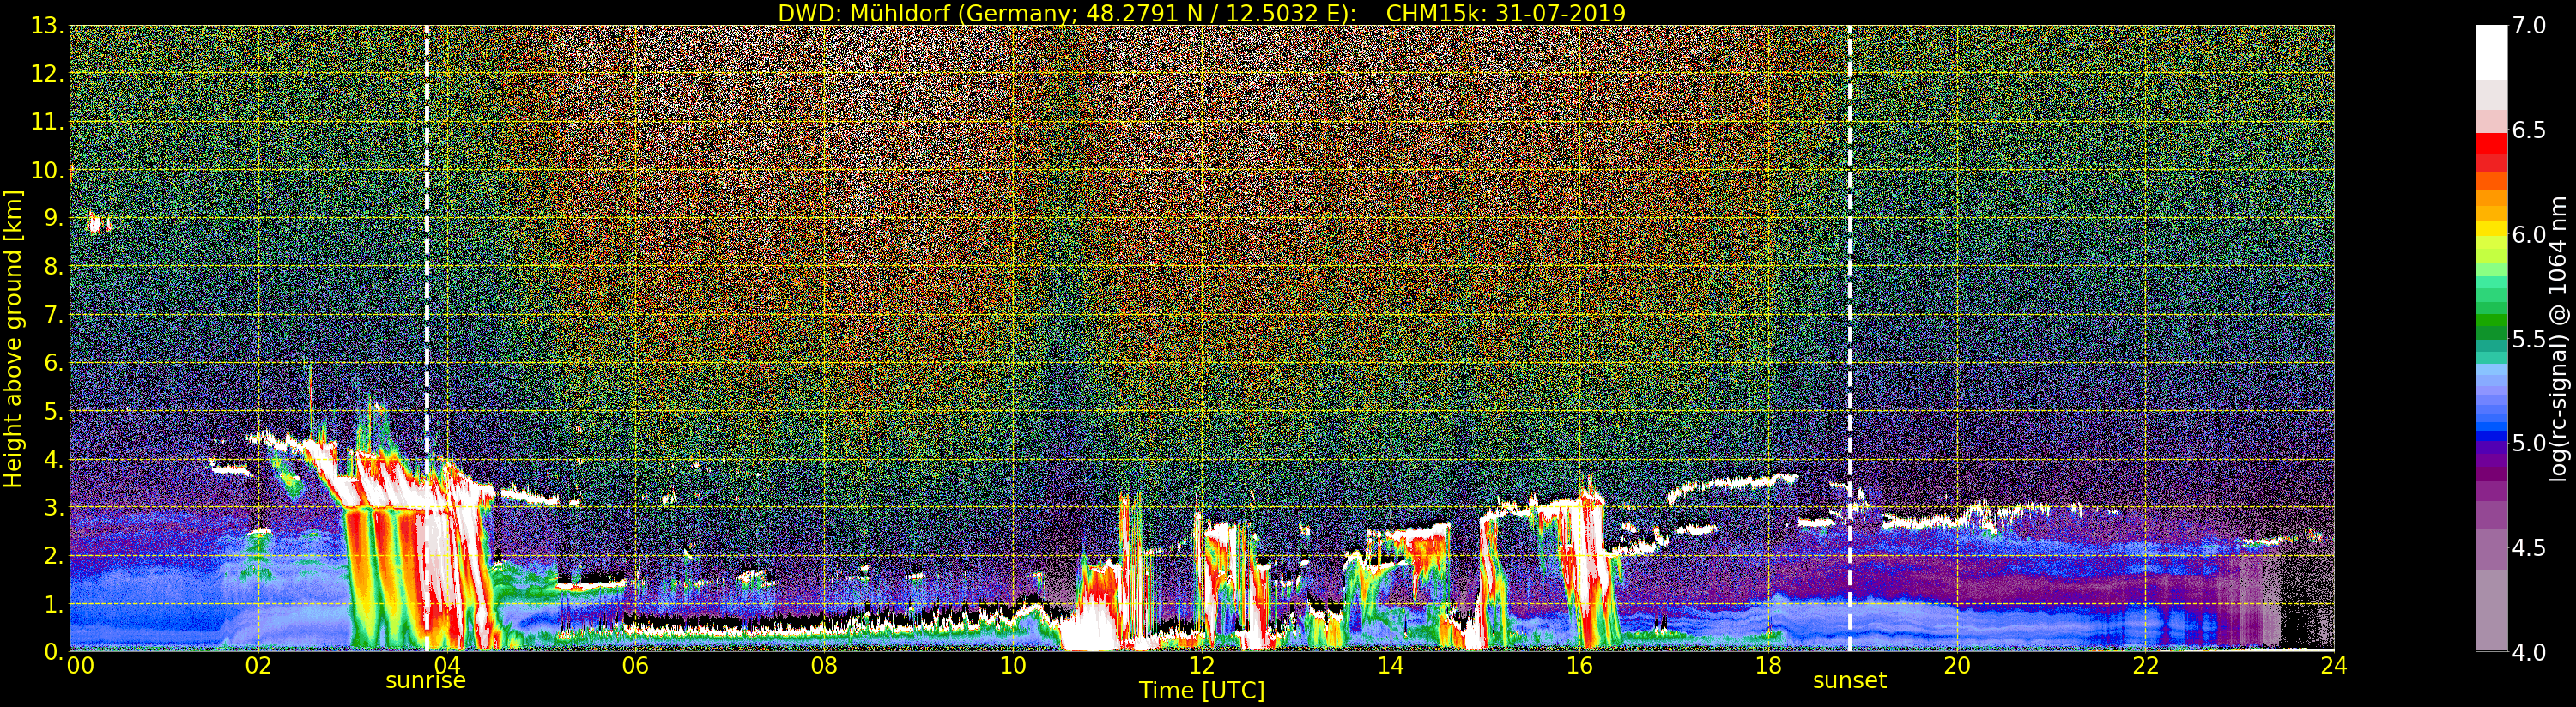Click the white dashed sunset marker line
Viewport: 2576px width, 707px height.
[x=1850, y=338]
